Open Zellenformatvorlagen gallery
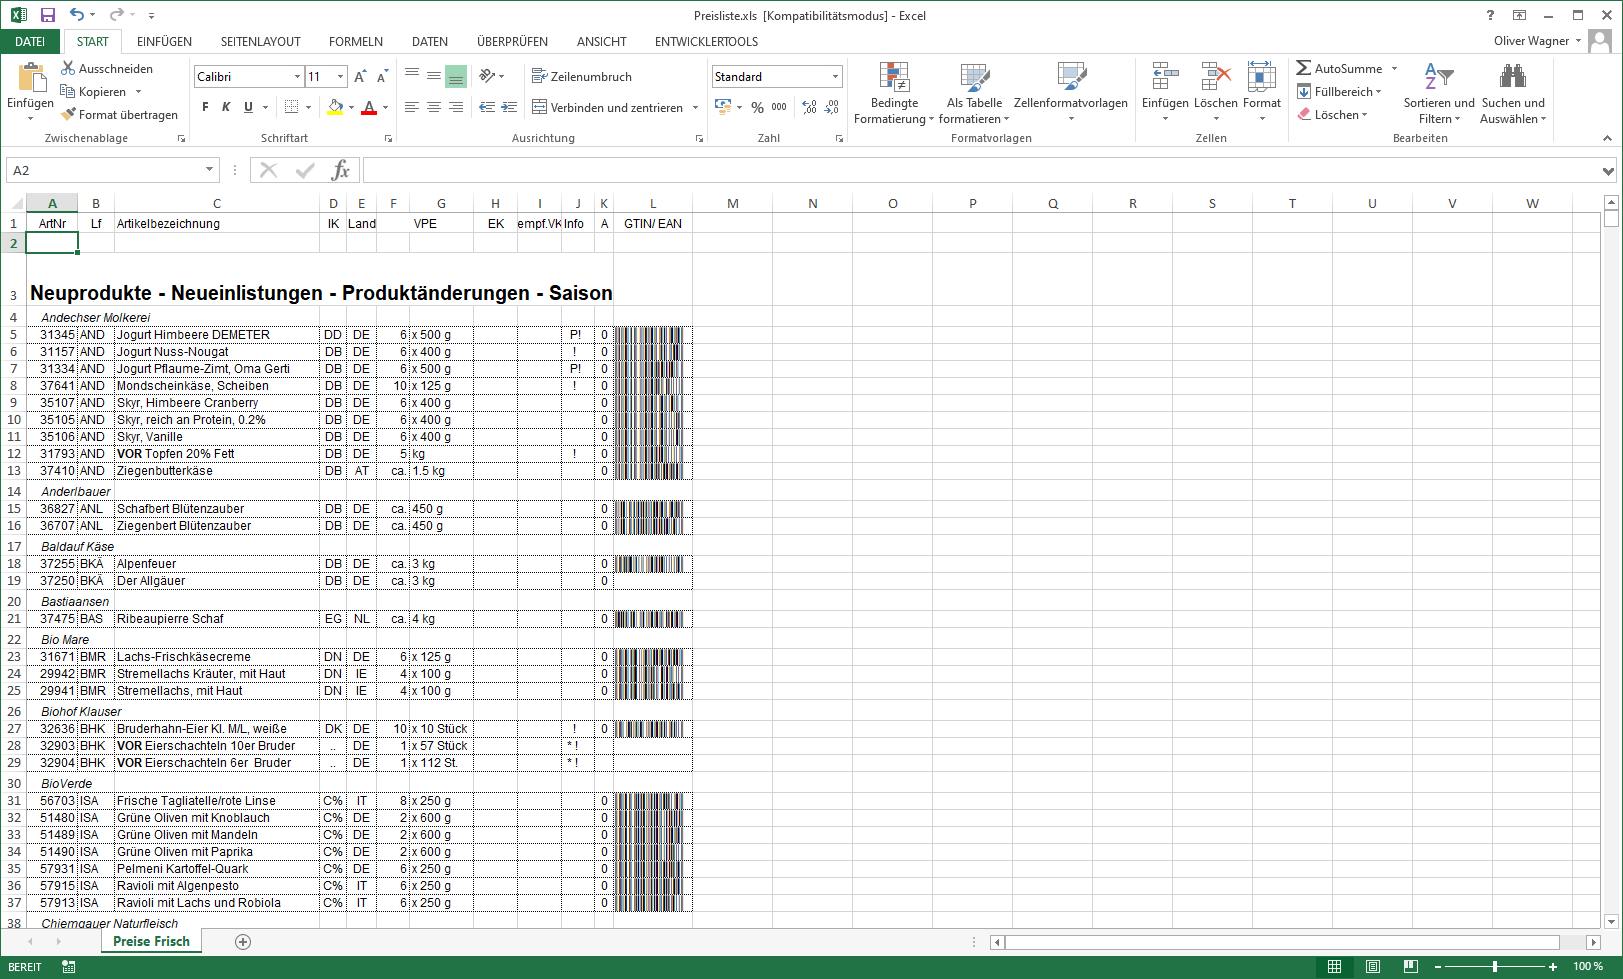The image size is (1623, 979). [1070, 93]
